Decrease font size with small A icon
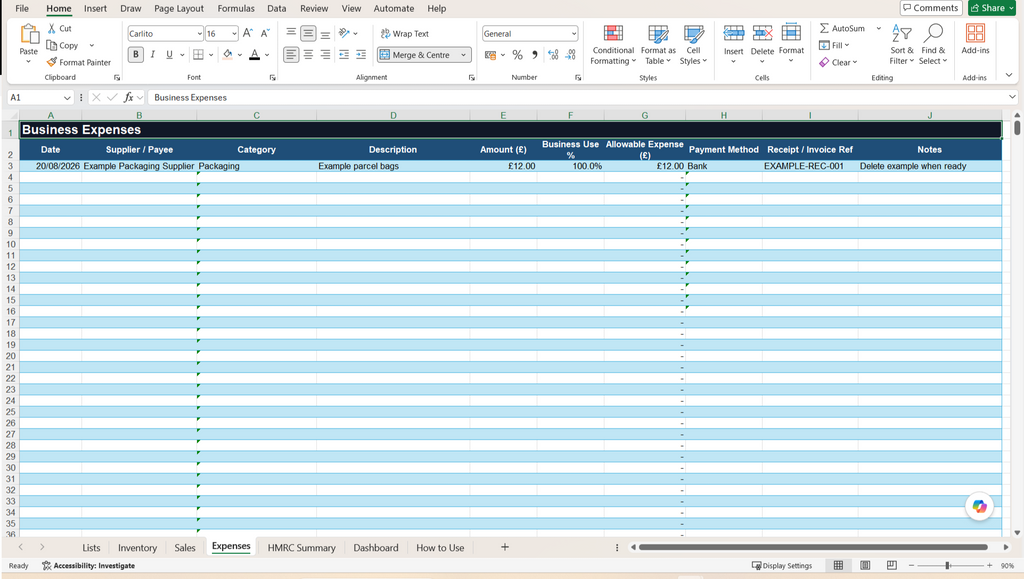The width and height of the screenshot is (1024, 579). tap(264, 33)
